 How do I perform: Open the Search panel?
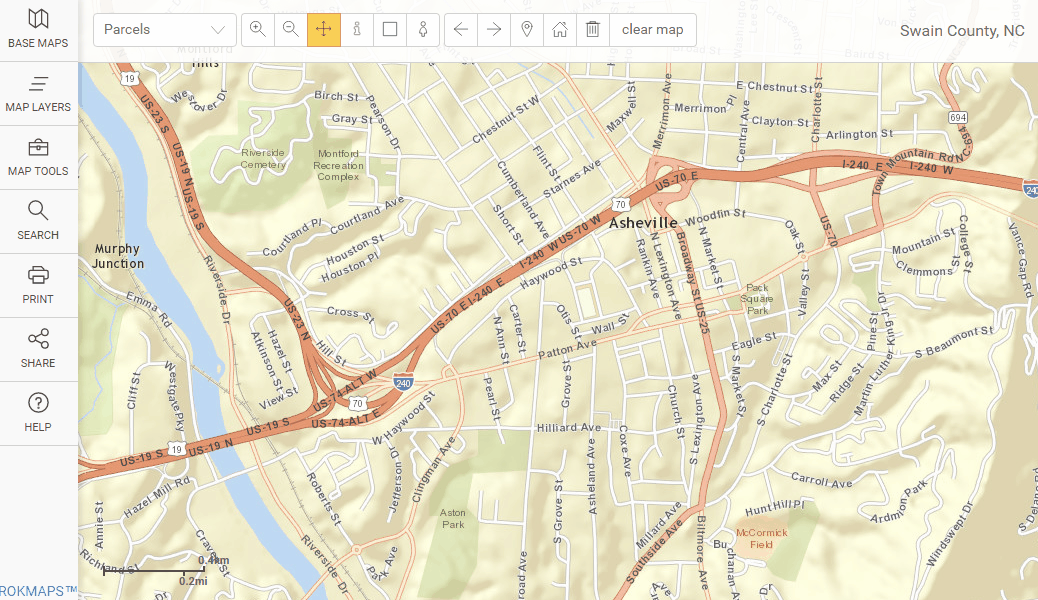point(38,222)
